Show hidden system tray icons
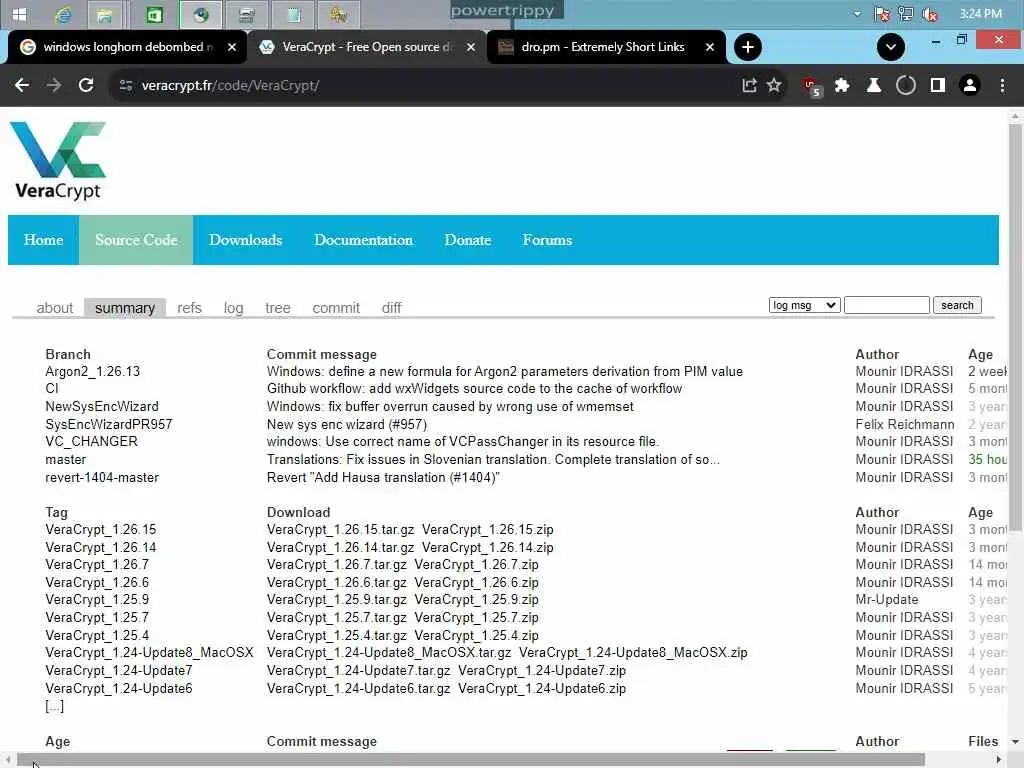The height and width of the screenshot is (768, 1024). click(857, 14)
